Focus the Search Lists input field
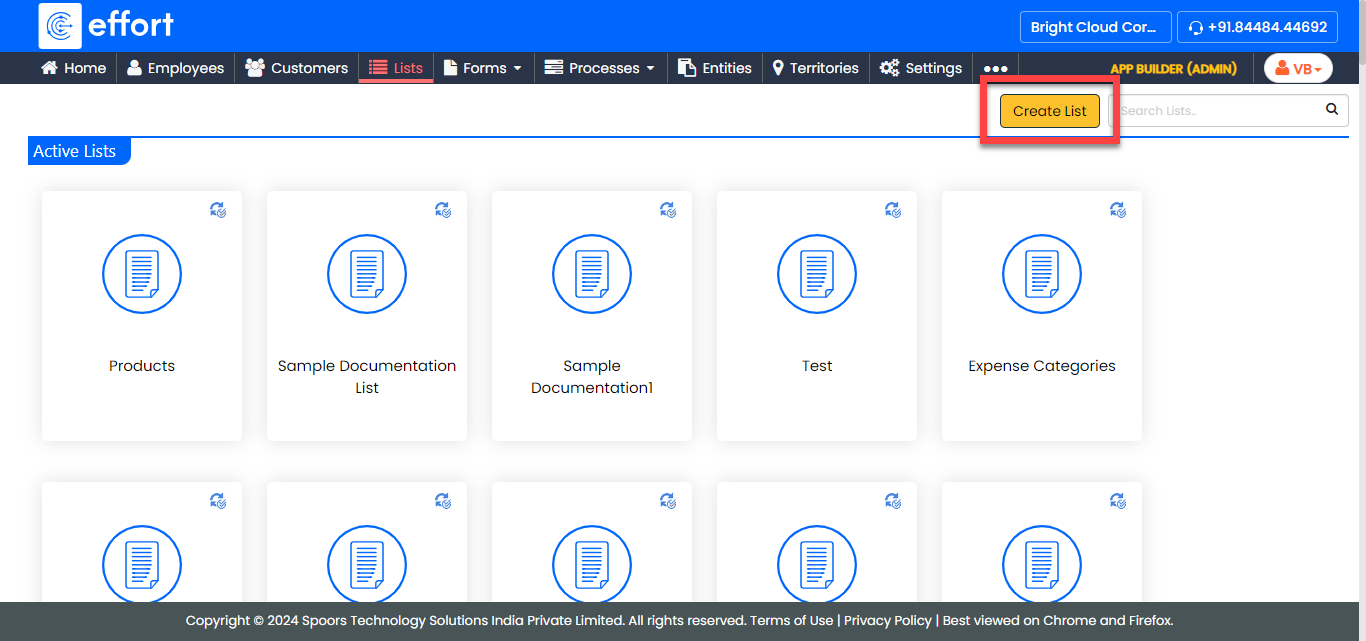Image resolution: width=1366 pixels, height=641 pixels. [1215, 111]
